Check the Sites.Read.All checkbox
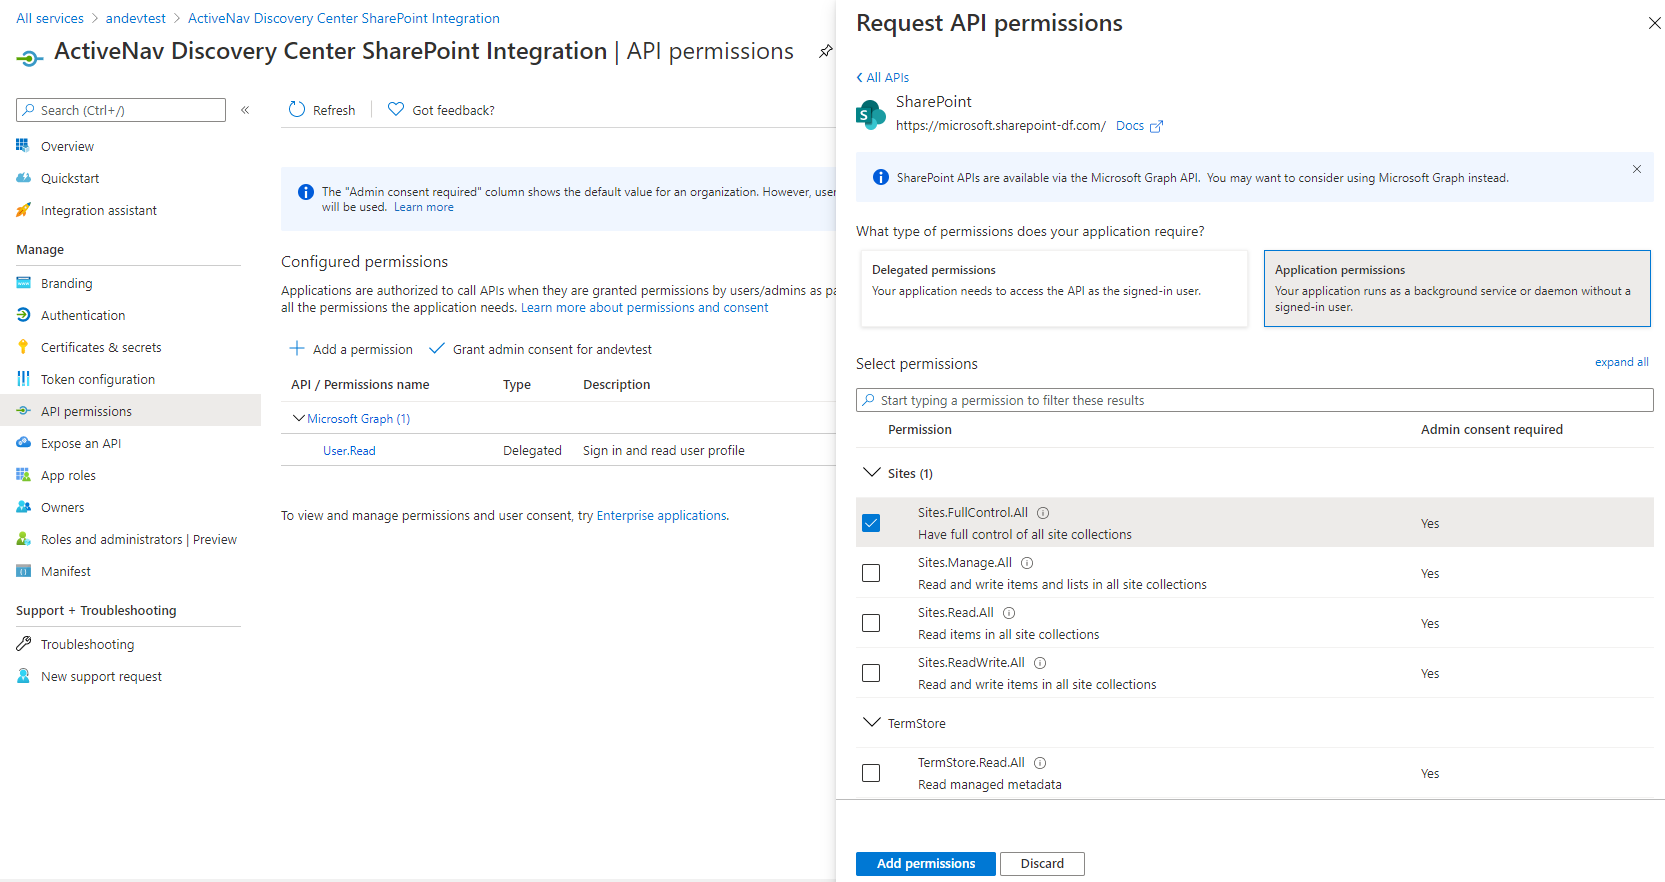 click(871, 623)
